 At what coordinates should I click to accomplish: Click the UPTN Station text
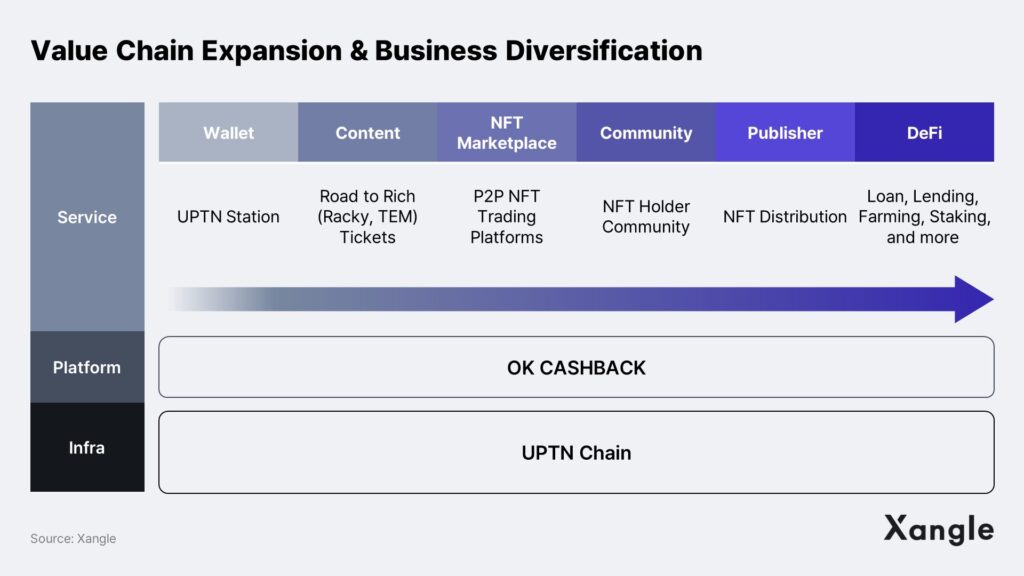[228, 217]
